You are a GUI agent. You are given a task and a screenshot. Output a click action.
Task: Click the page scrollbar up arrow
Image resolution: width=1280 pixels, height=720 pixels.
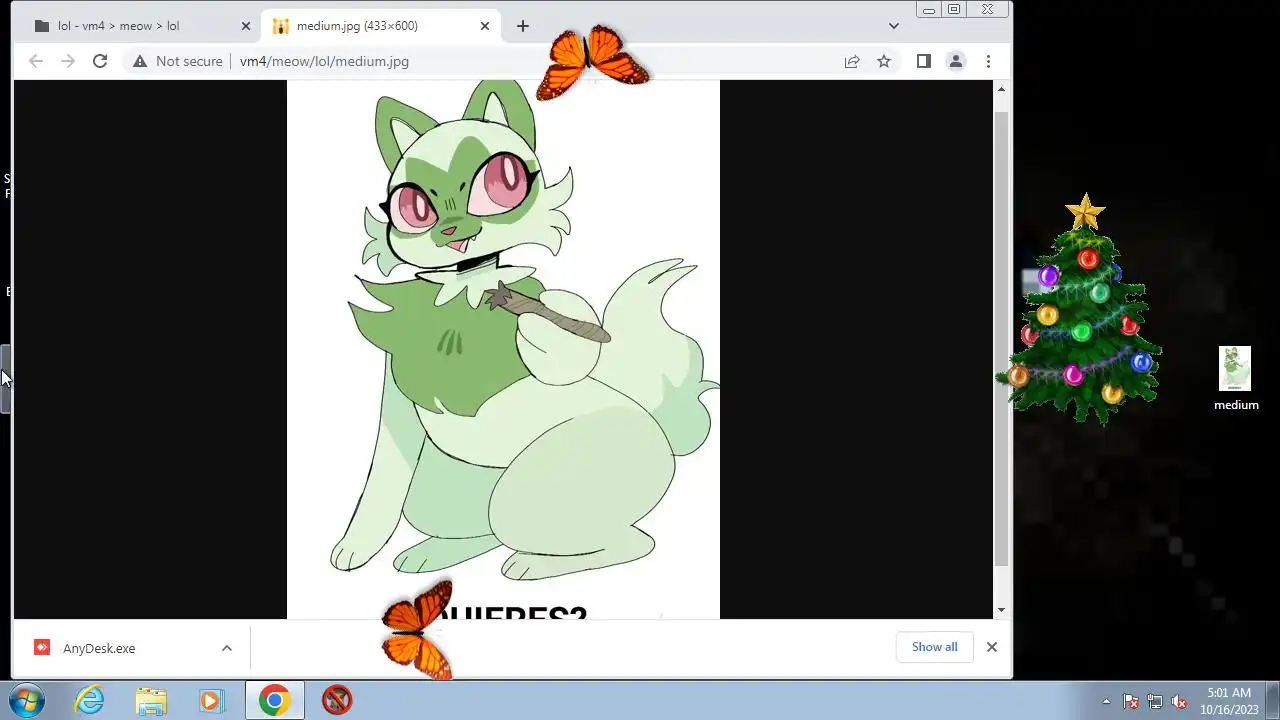pos(1002,90)
